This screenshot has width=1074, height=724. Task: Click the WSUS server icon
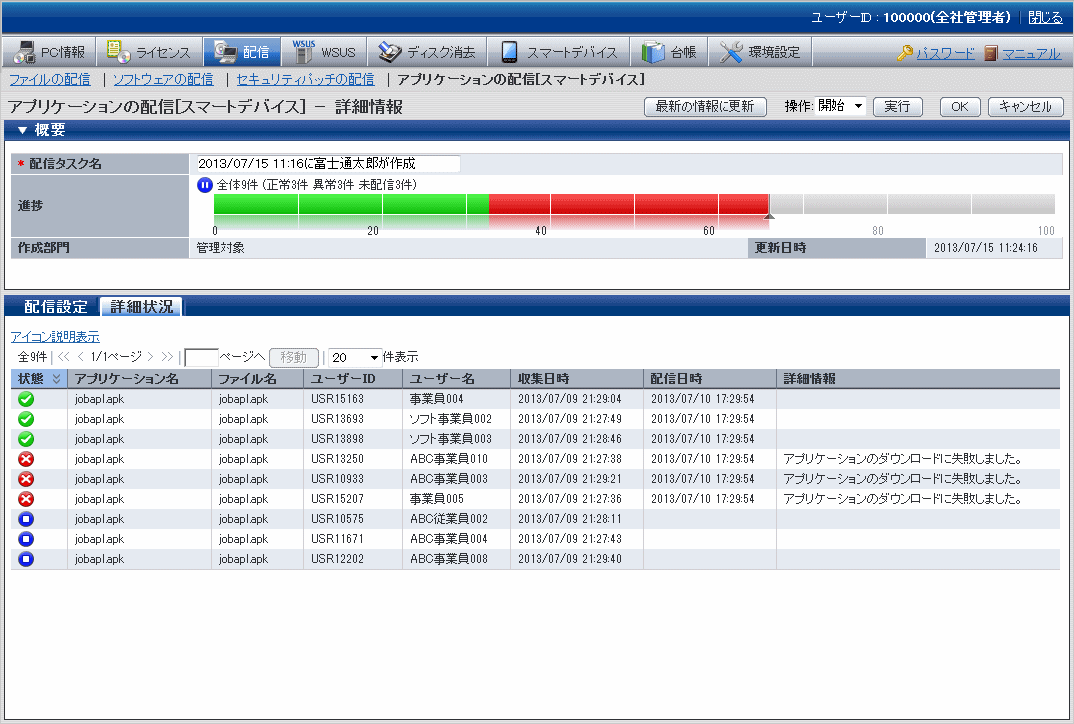pyautogui.click(x=303, y=52)
